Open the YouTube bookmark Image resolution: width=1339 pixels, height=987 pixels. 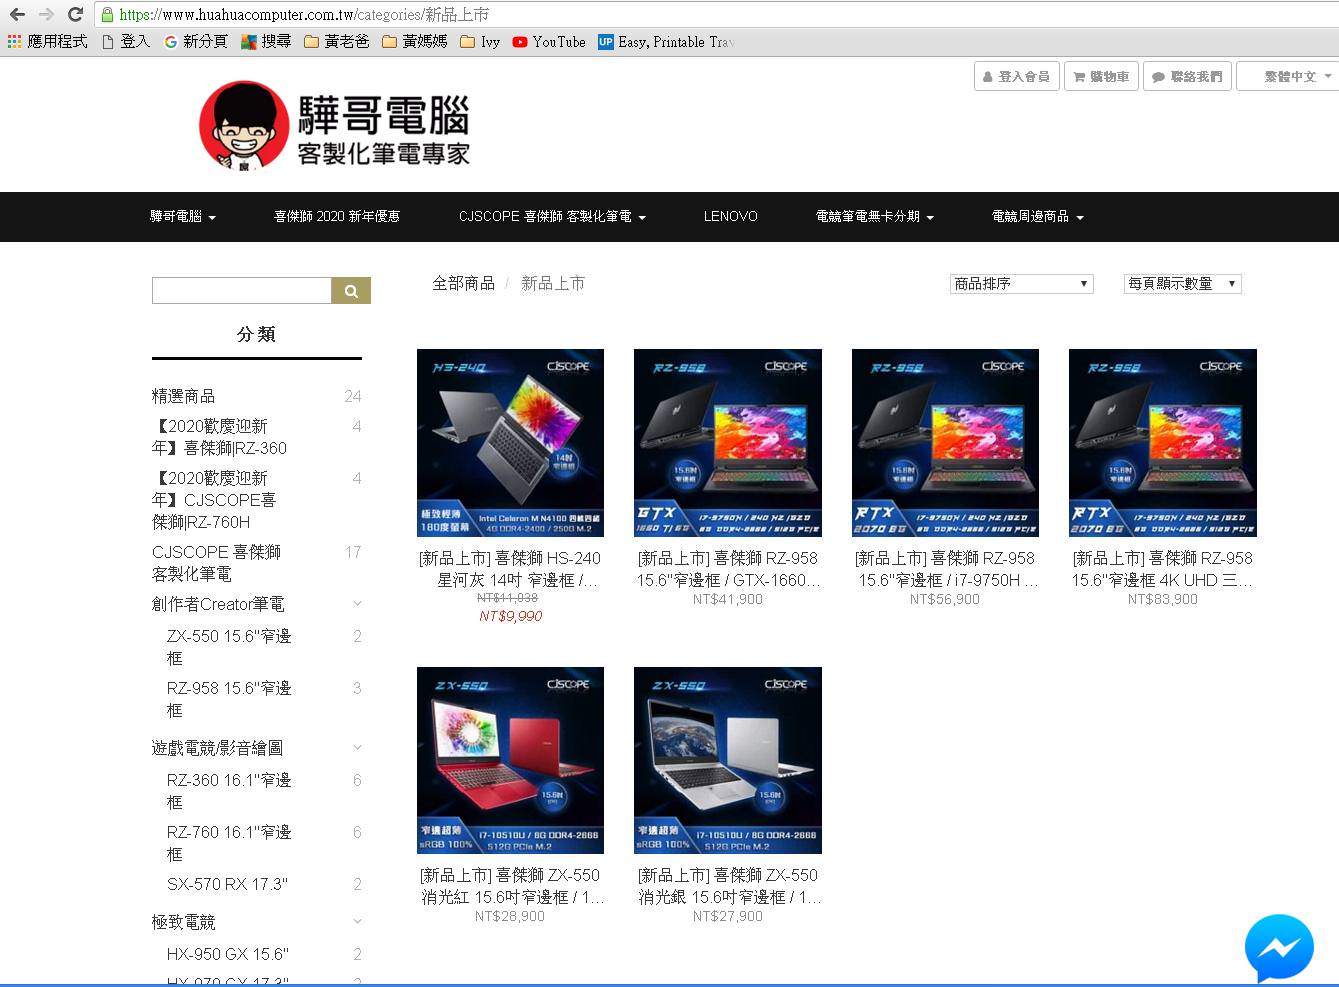click(549, 42)
